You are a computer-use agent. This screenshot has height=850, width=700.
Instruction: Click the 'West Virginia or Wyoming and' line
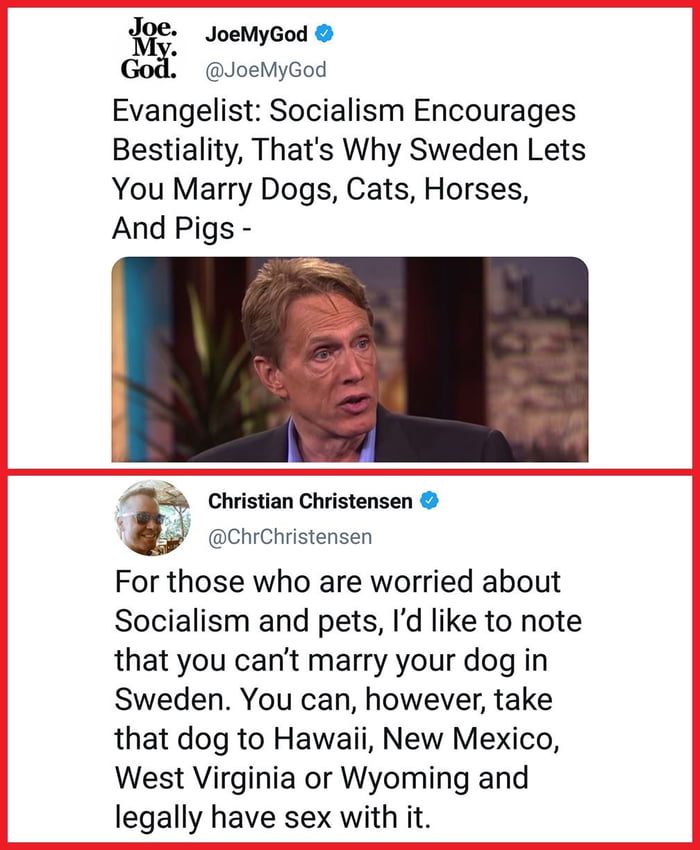coord(322,778)
